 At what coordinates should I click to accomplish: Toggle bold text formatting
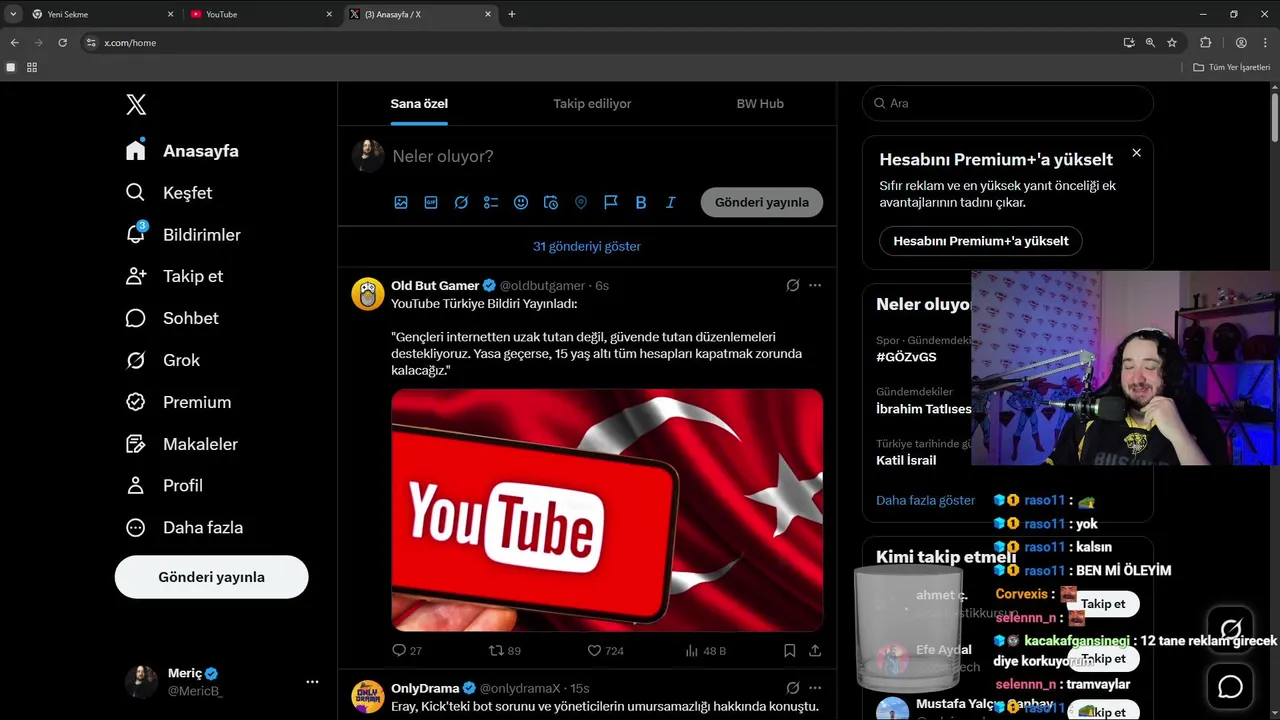point(641,202)
